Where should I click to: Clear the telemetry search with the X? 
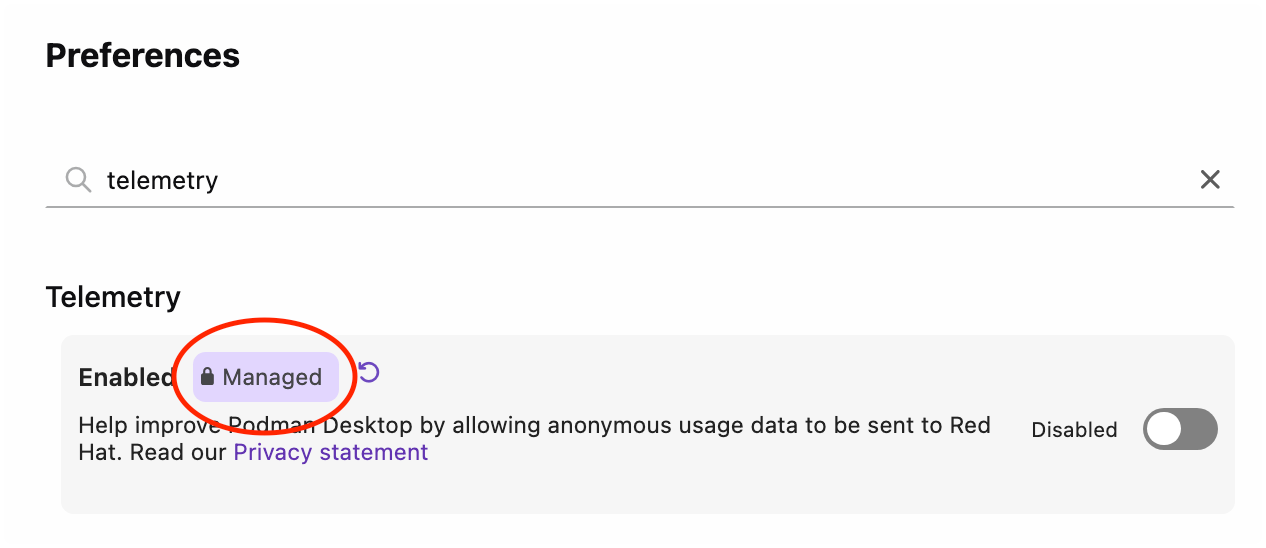[x=1210, y=180]
